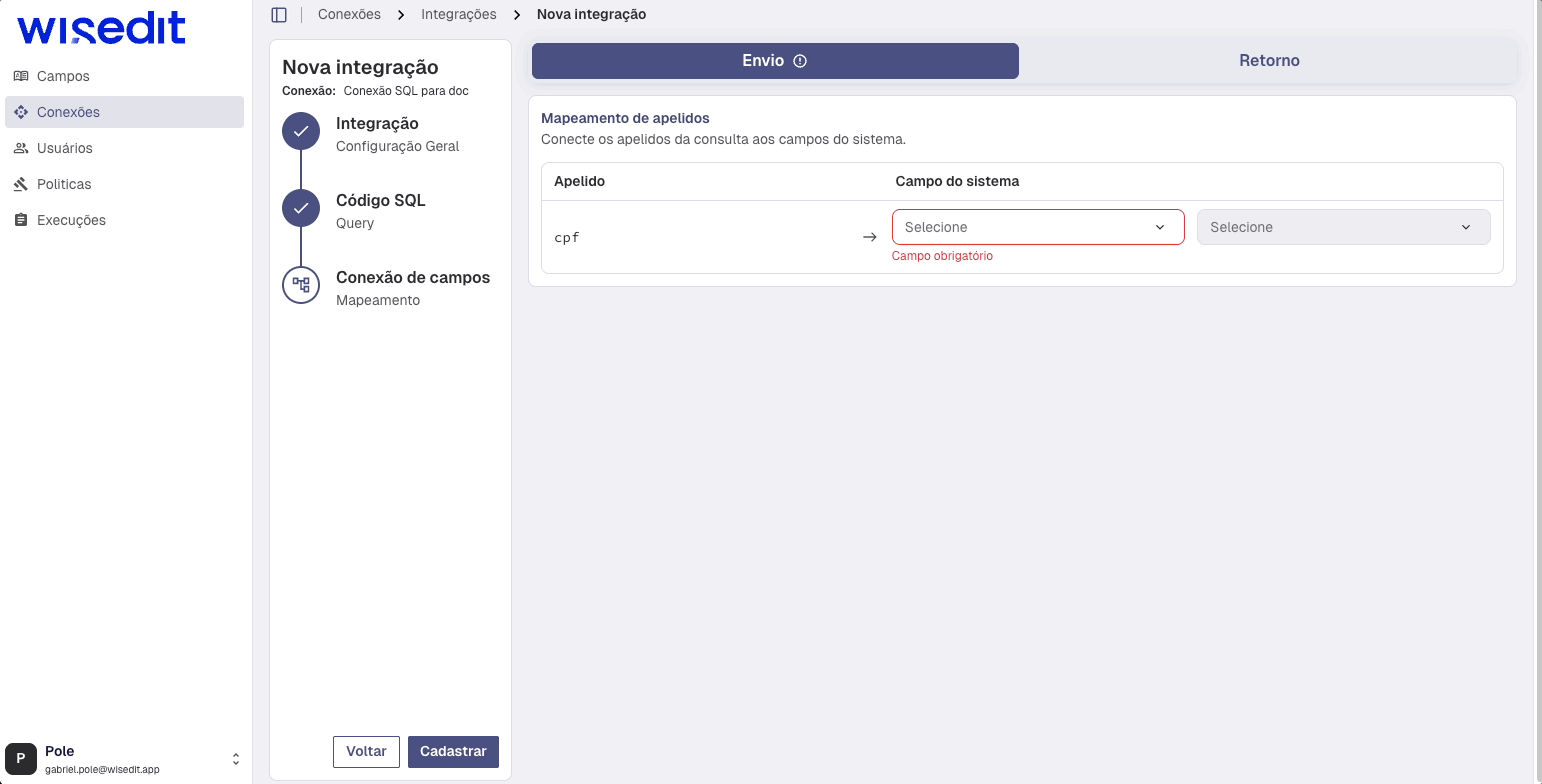This screenshot has width=1542, height=784.
Task: Click the Execuções clipboard icon
Action: tap(21, 220)
